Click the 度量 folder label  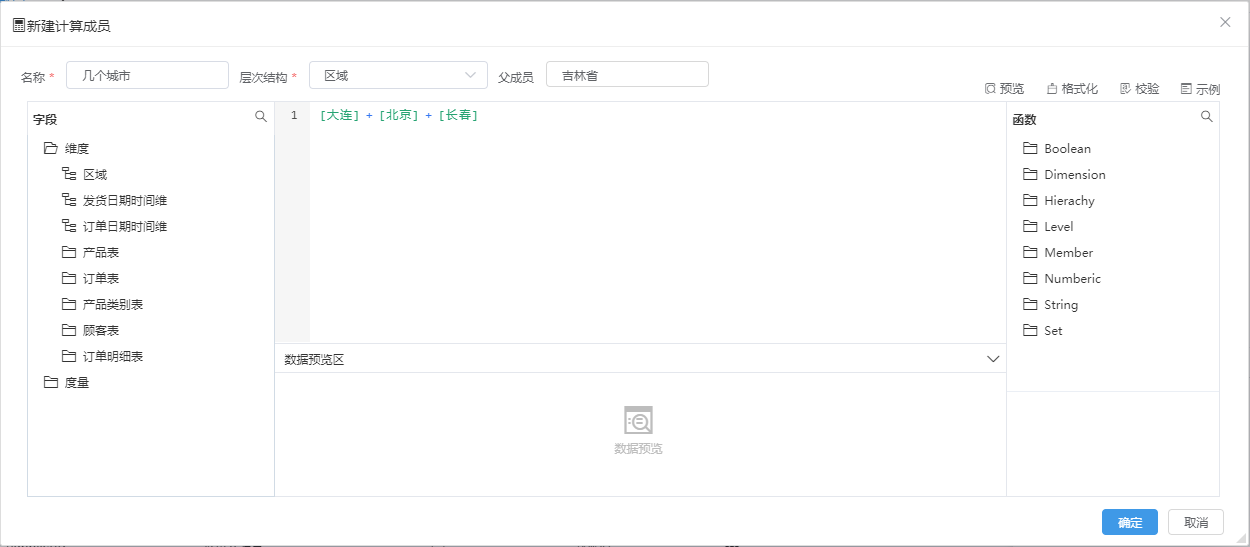(77, 382)
